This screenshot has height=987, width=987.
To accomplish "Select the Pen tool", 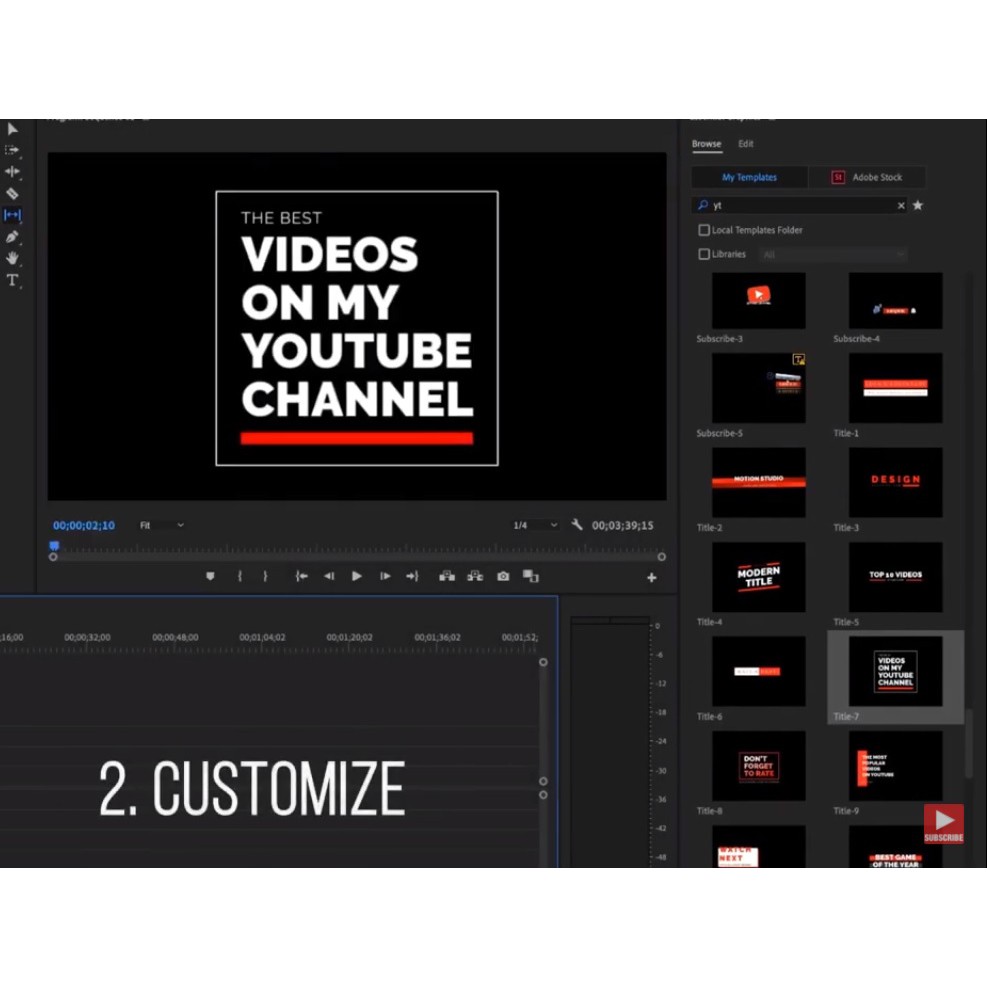I will (12, 237).
